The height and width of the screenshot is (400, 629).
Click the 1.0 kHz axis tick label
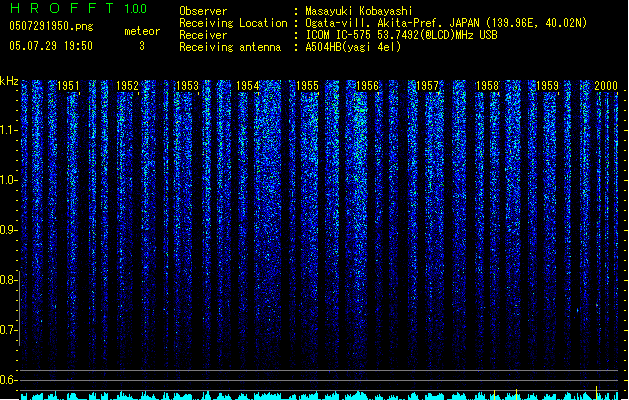pos(9,180)
